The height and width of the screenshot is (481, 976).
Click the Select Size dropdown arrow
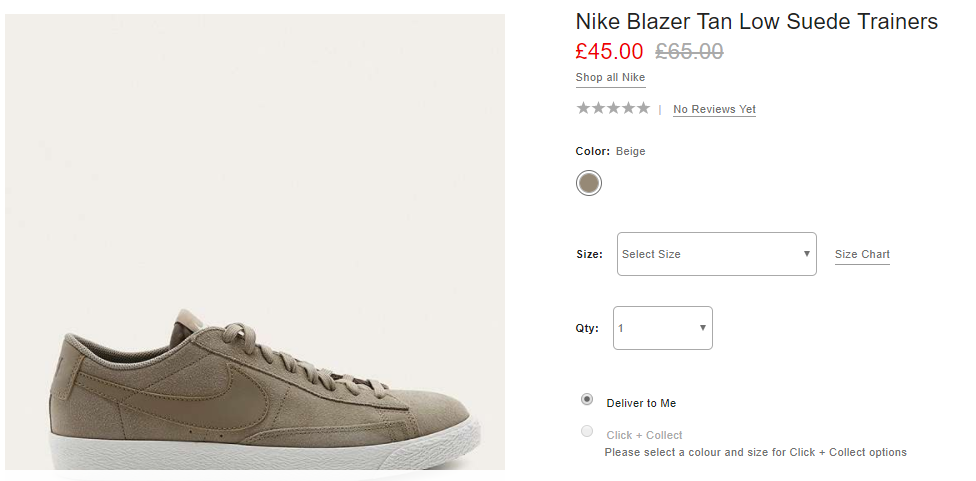tap(807, 254)
